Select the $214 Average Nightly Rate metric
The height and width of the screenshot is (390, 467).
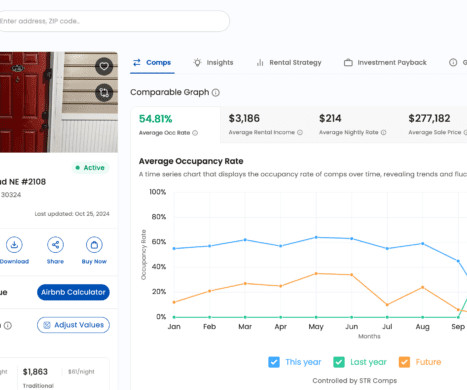(x=353, y=125)
